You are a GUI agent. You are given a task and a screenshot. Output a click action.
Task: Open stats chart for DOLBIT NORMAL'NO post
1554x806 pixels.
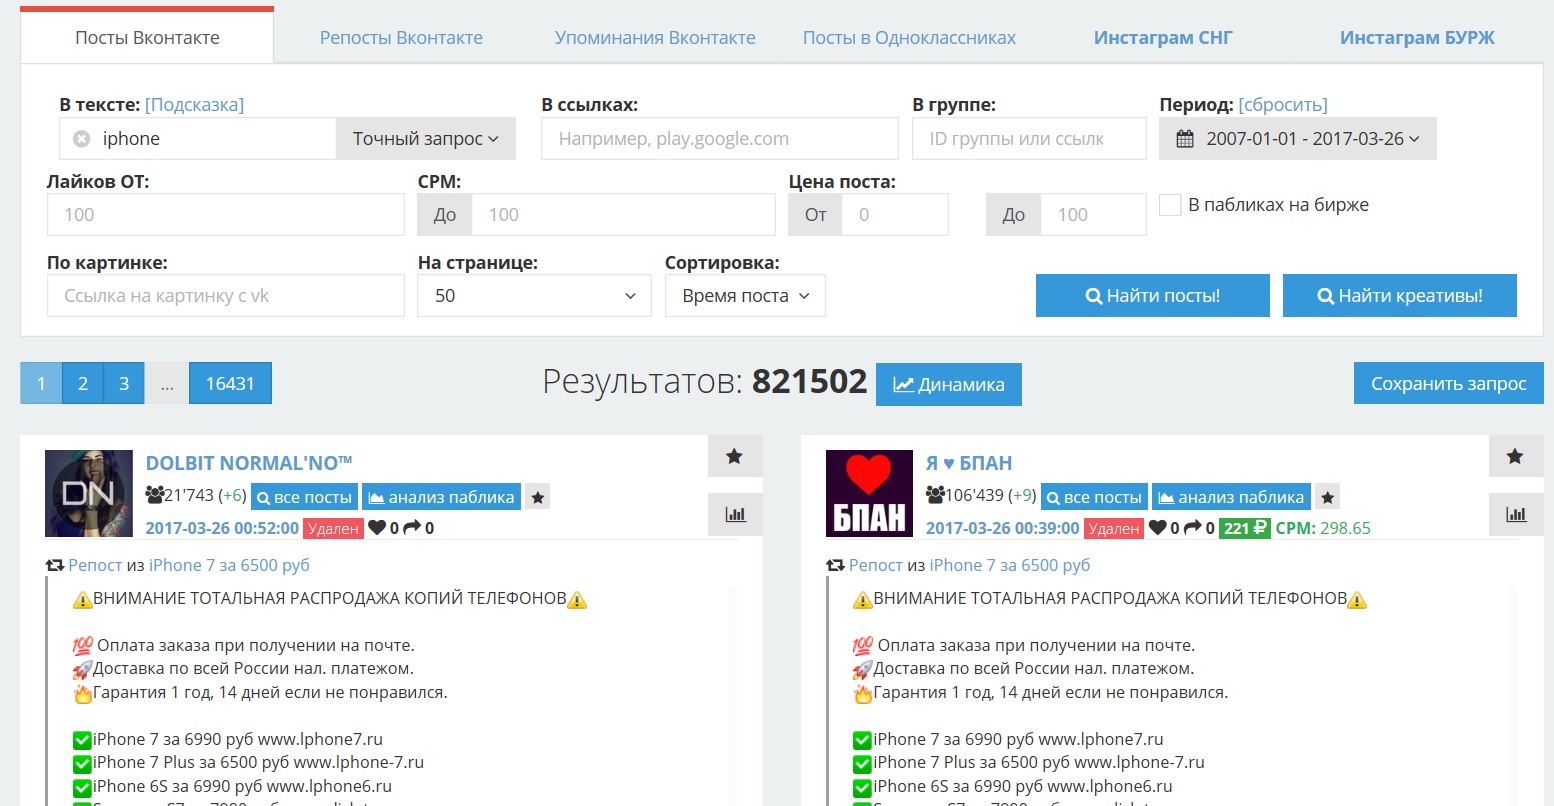pos(735,514)
